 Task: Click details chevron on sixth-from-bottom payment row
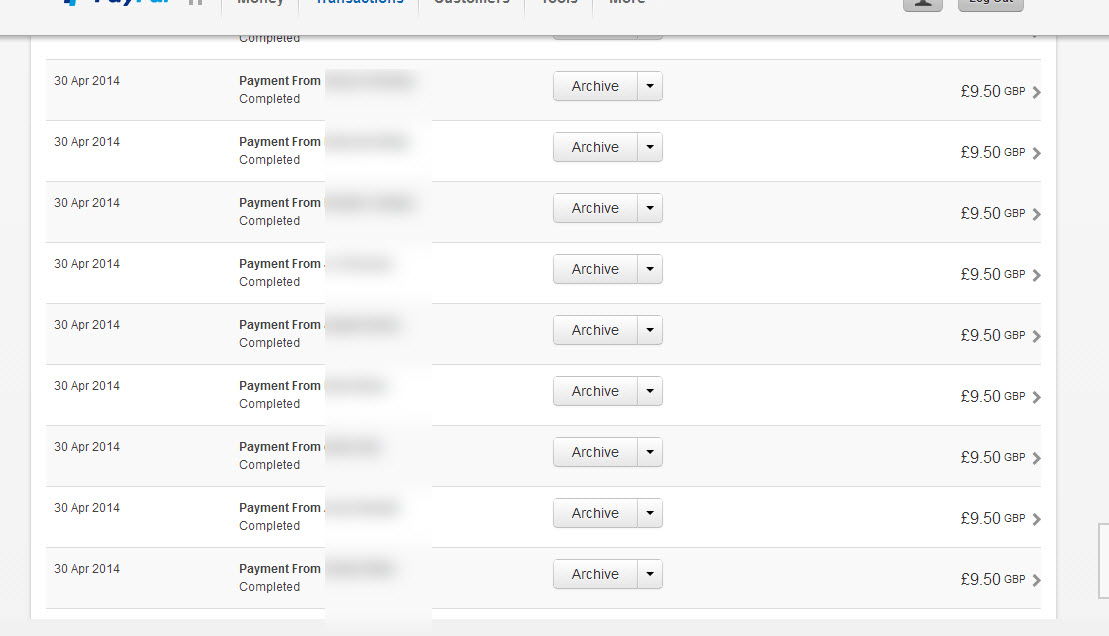(x=1036, y=275)
